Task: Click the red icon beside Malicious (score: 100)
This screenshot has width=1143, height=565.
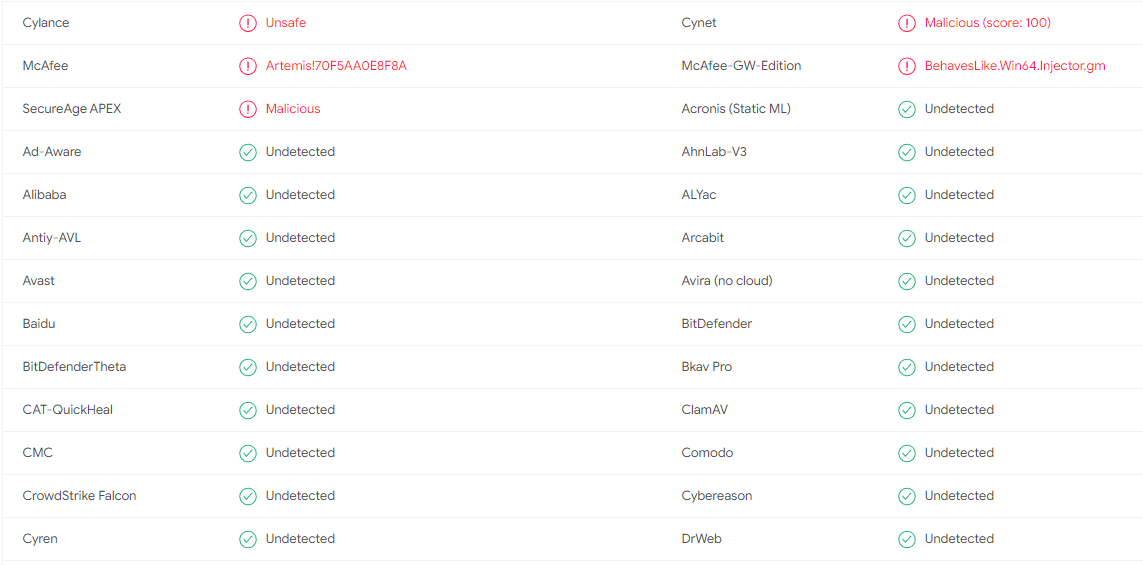Action: [907, 23]
